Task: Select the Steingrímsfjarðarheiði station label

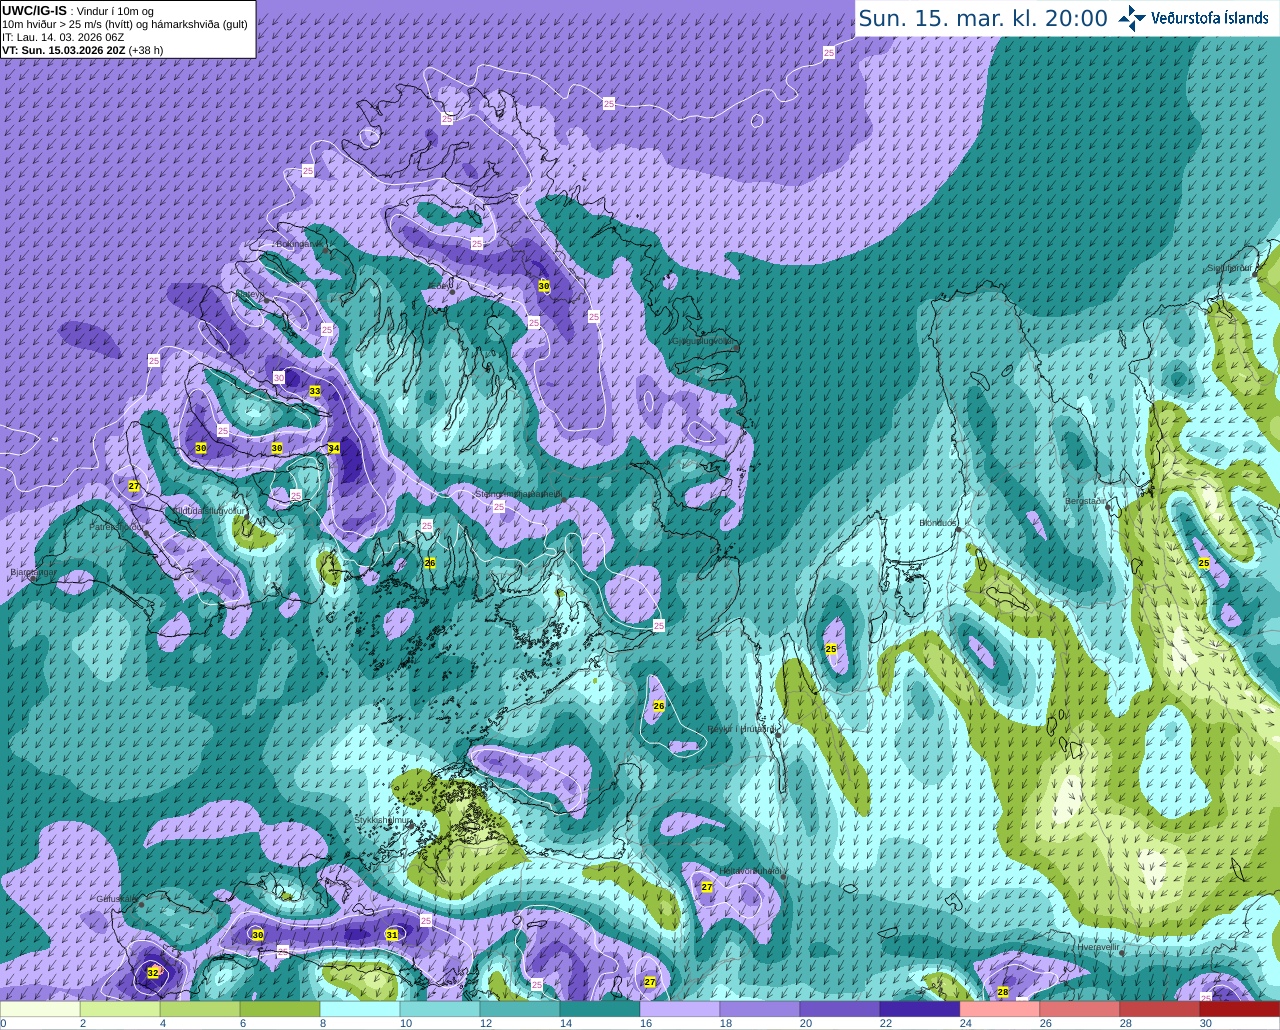Action: [x=518, y=493]
